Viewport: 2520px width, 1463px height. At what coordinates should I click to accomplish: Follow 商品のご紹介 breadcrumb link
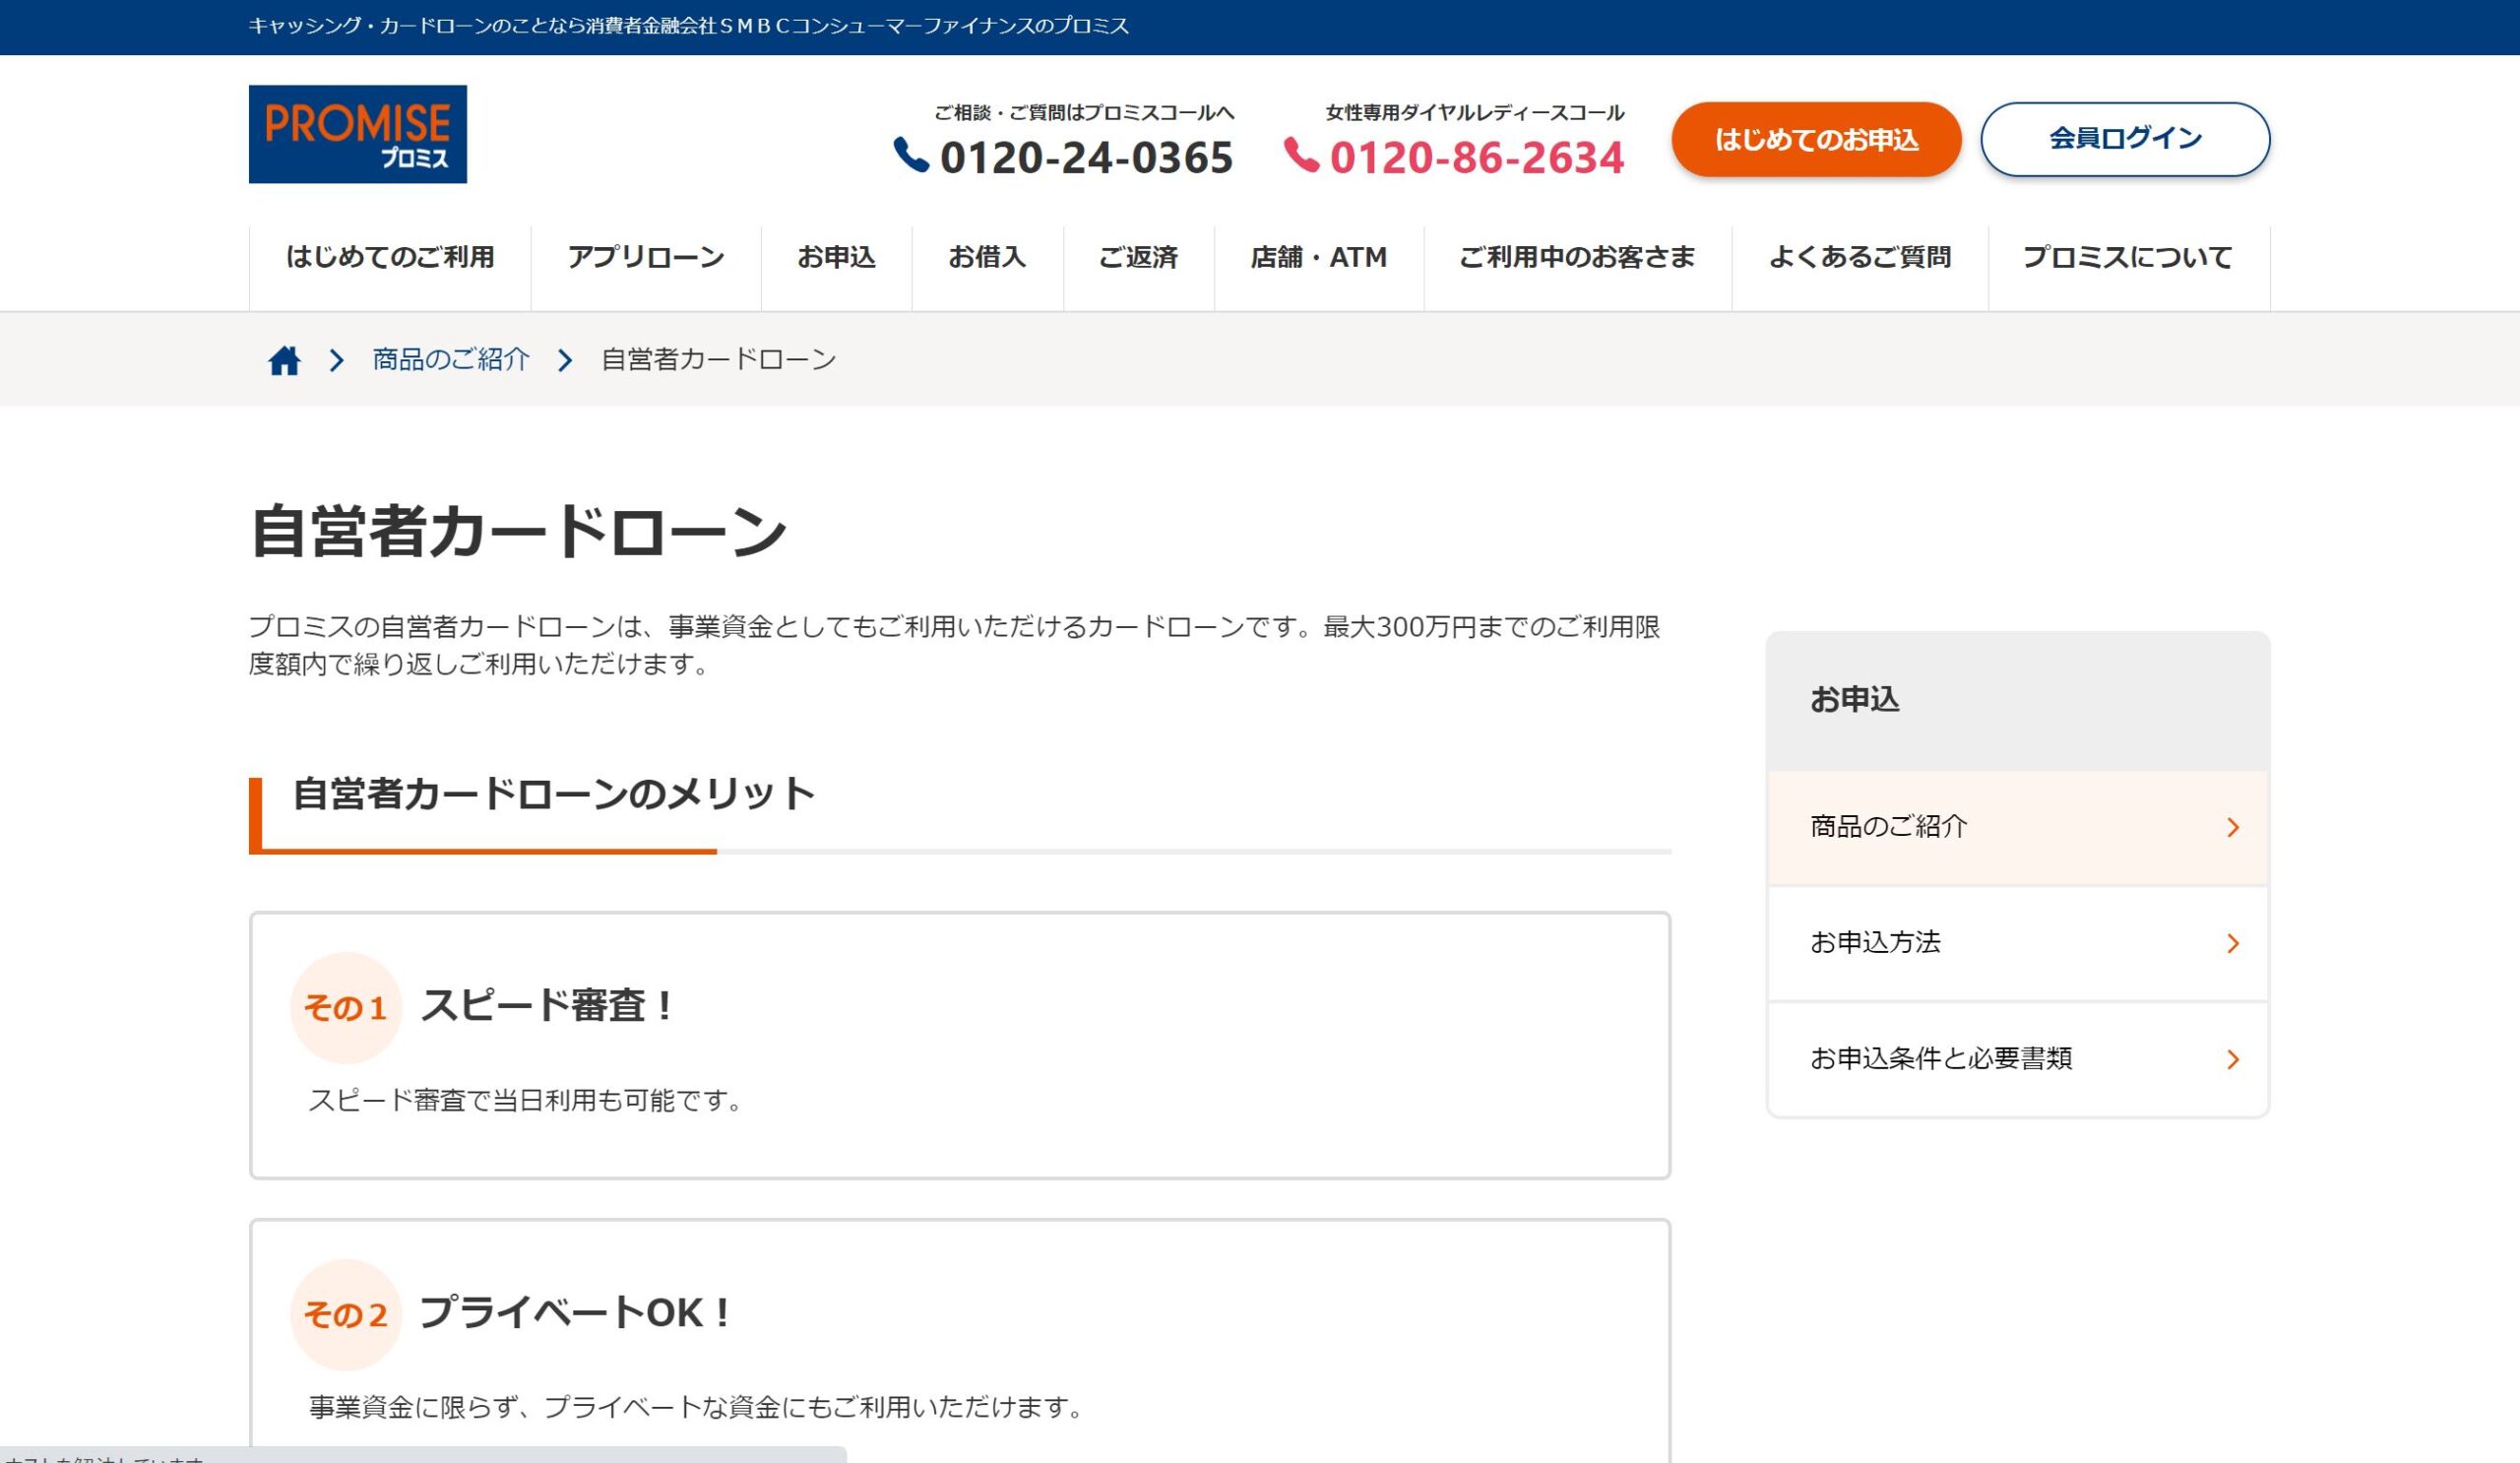tap(451, 360)
